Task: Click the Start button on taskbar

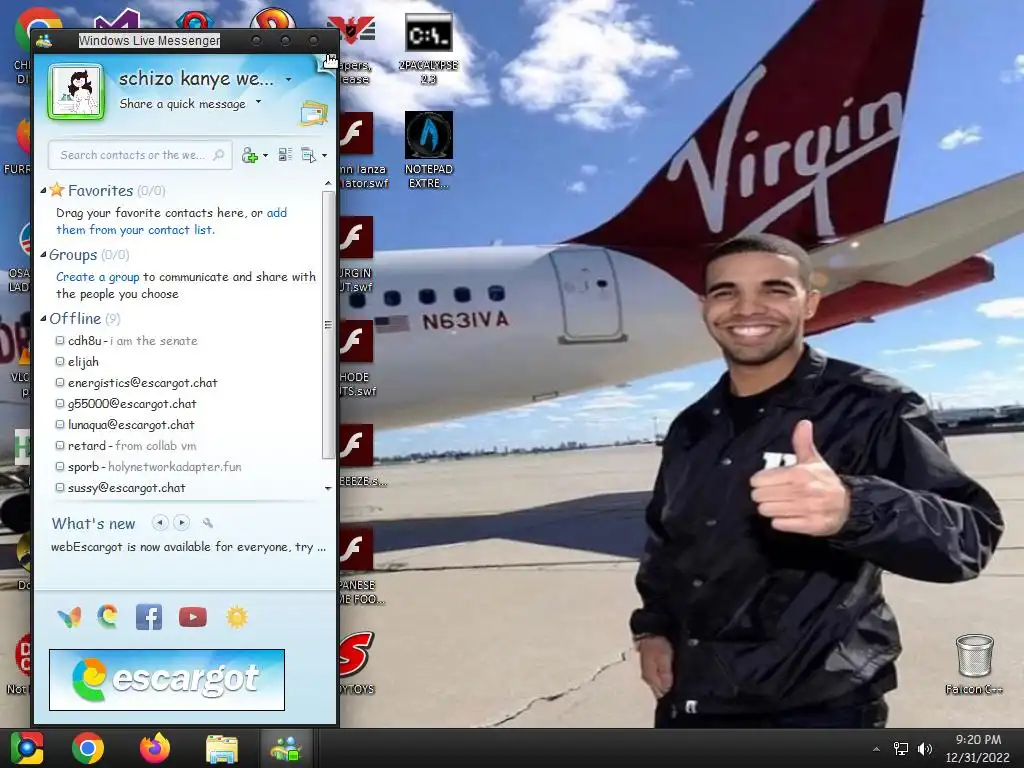Action: tap(27, 748)
